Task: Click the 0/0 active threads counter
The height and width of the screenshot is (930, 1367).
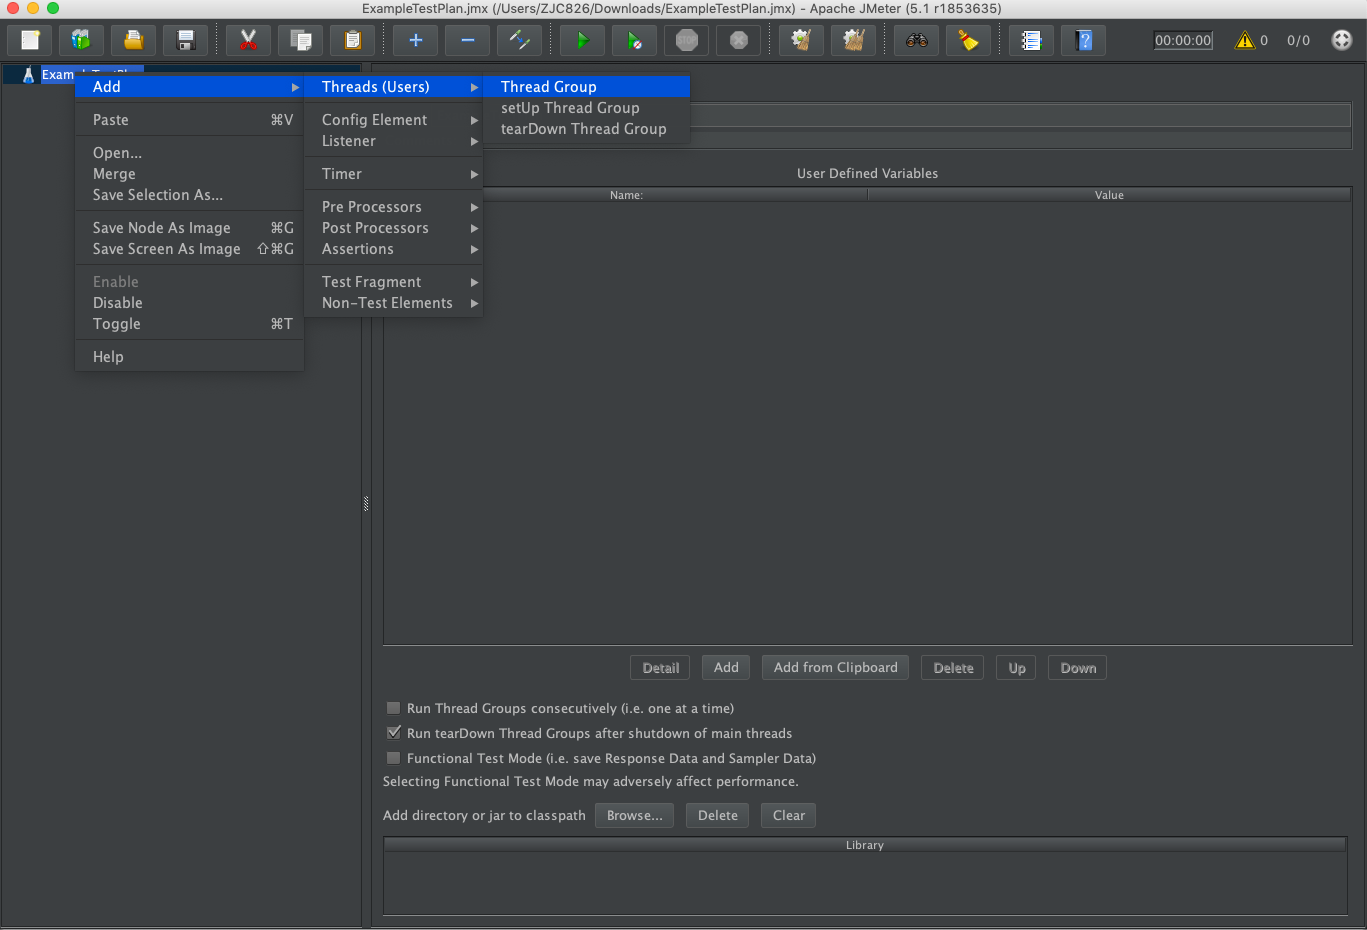Action: coord(1298,40)
